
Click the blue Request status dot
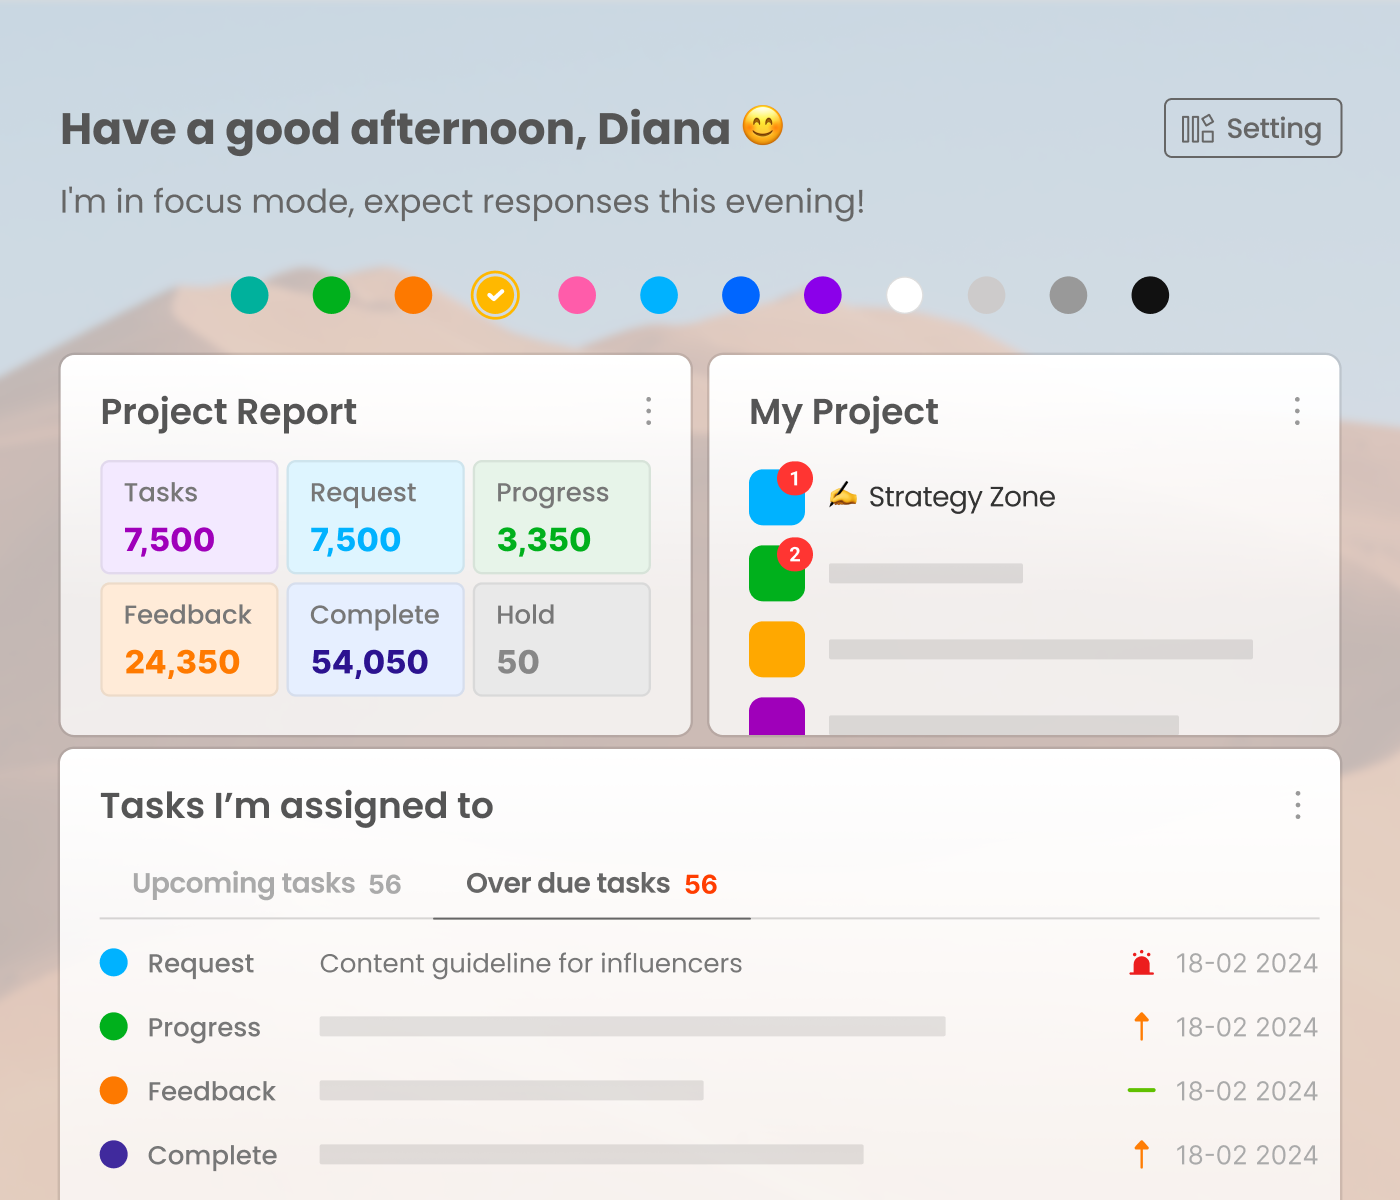(114, 963)
